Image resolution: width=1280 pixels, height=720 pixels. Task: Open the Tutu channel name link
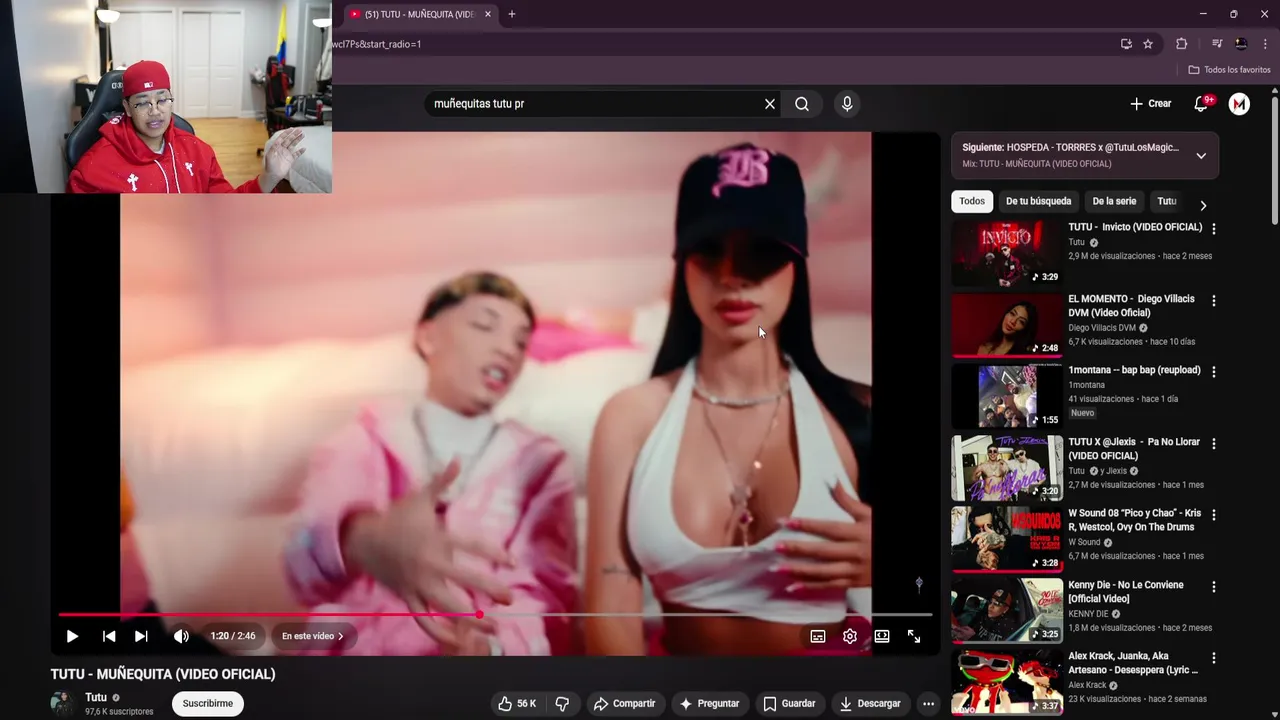tap(96, 698)
